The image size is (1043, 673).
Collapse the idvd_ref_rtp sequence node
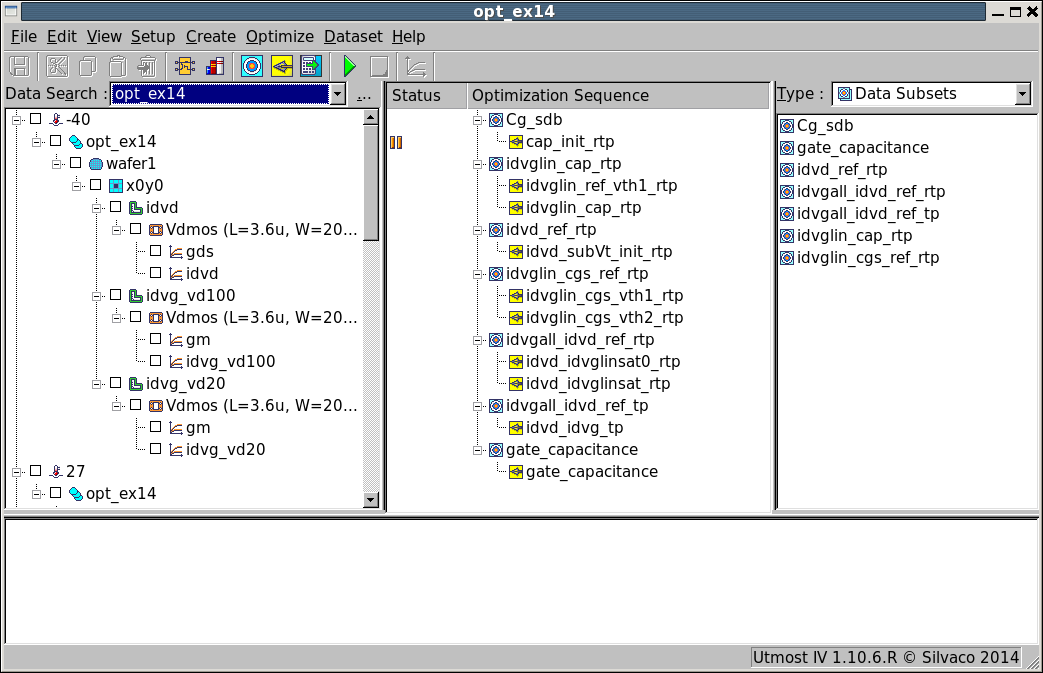478,230
